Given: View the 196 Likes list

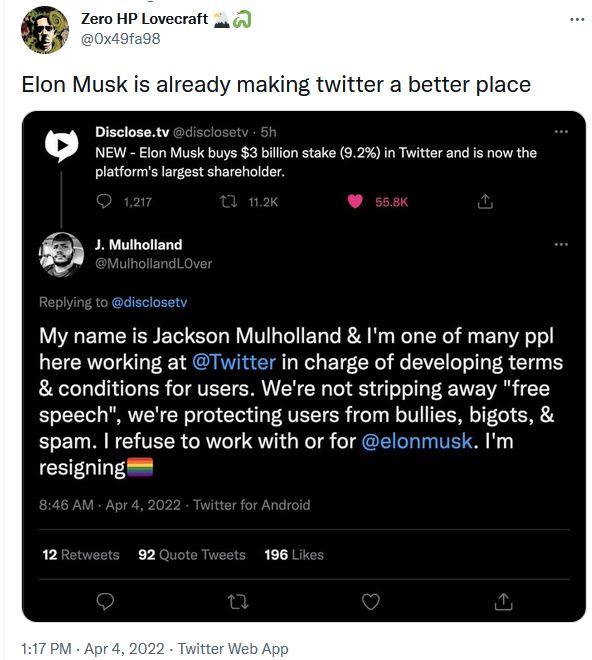Looking at the screenshot, I should point(294,554).
